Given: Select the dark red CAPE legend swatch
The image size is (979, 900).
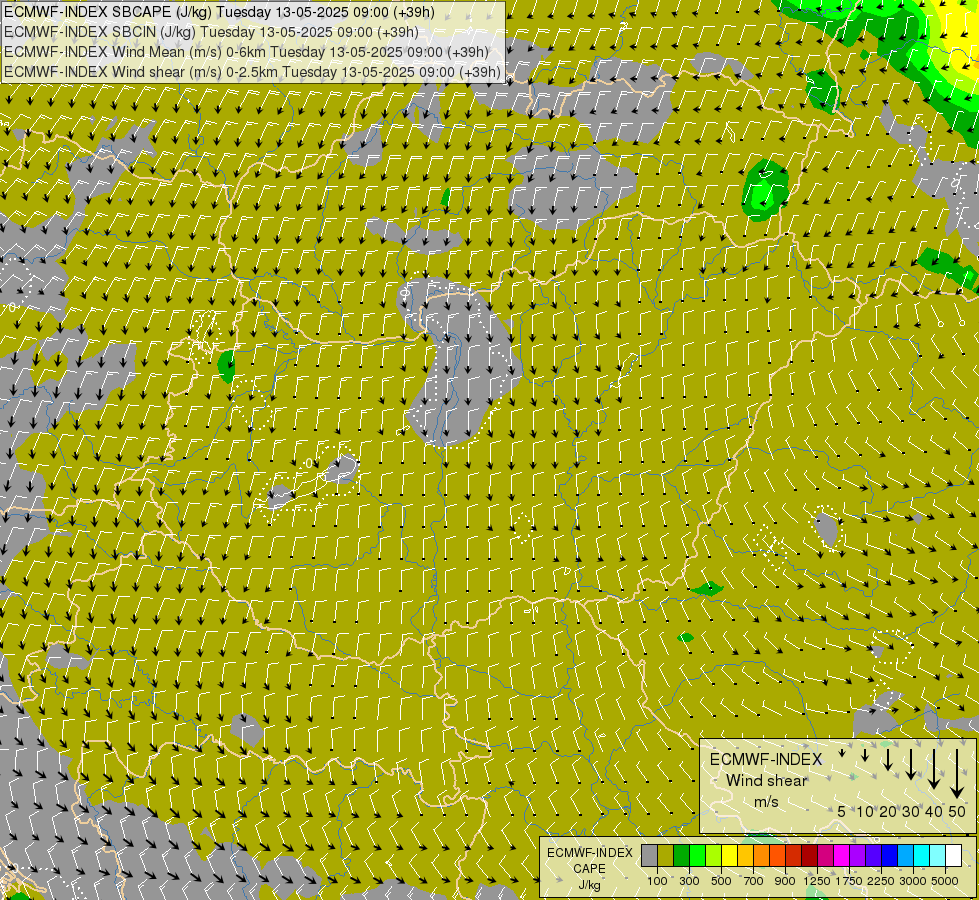Looking at the screenshot, I should (x=810, y=856).
